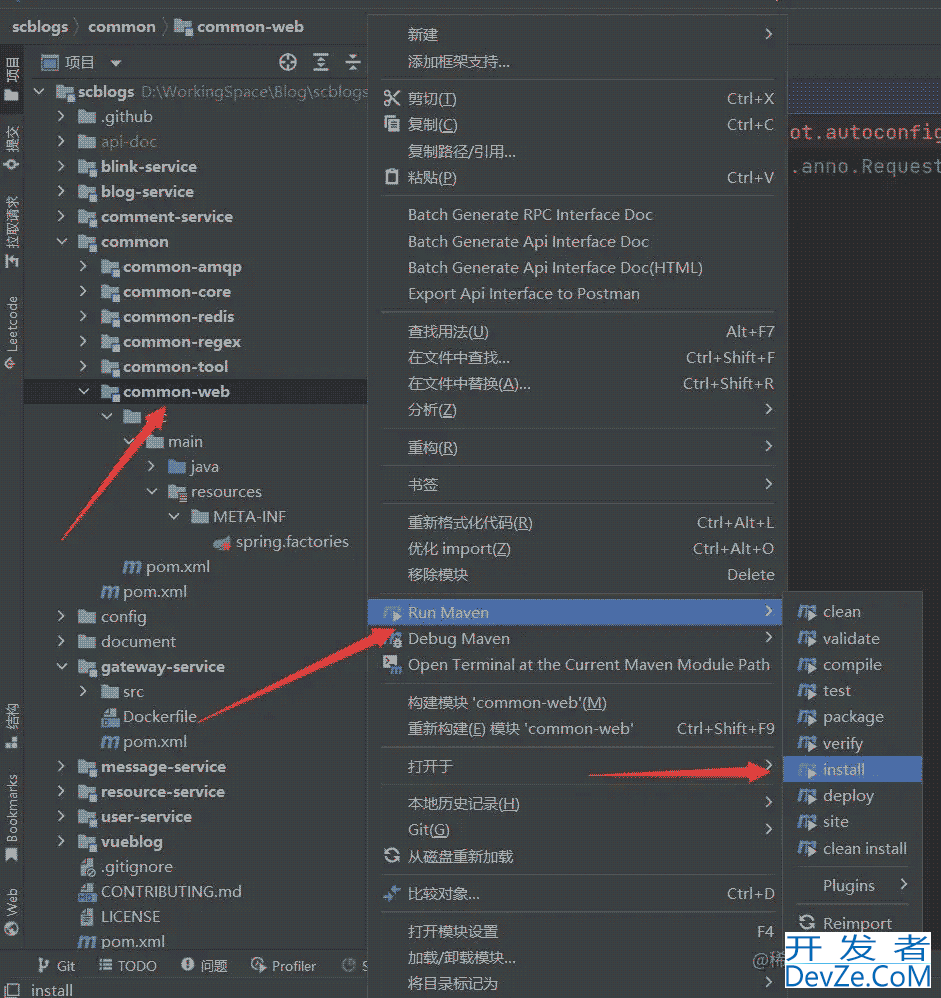The width and height of the screenshot is (941, 998).
Task: Click the copy icon beside 复制
Action: pyautogui.click(x=392, y=124)
